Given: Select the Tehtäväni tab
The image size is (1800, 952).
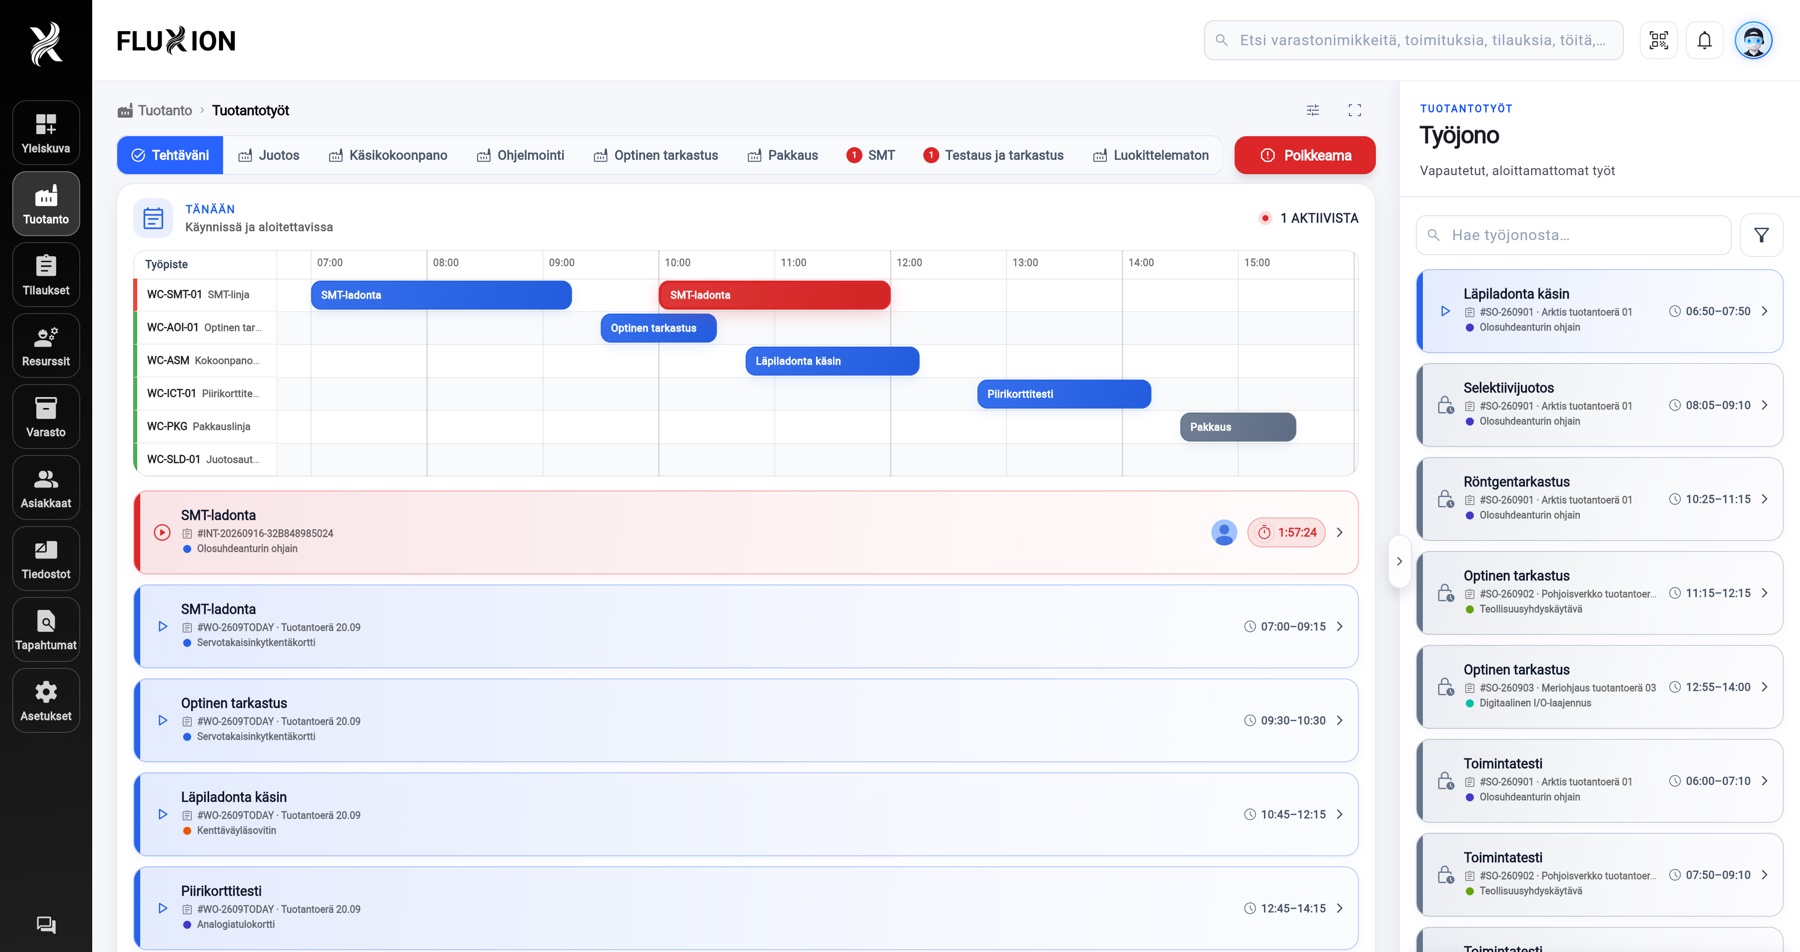Looking at the screenshot, I should pyautogui.click(x=170, y=155).
